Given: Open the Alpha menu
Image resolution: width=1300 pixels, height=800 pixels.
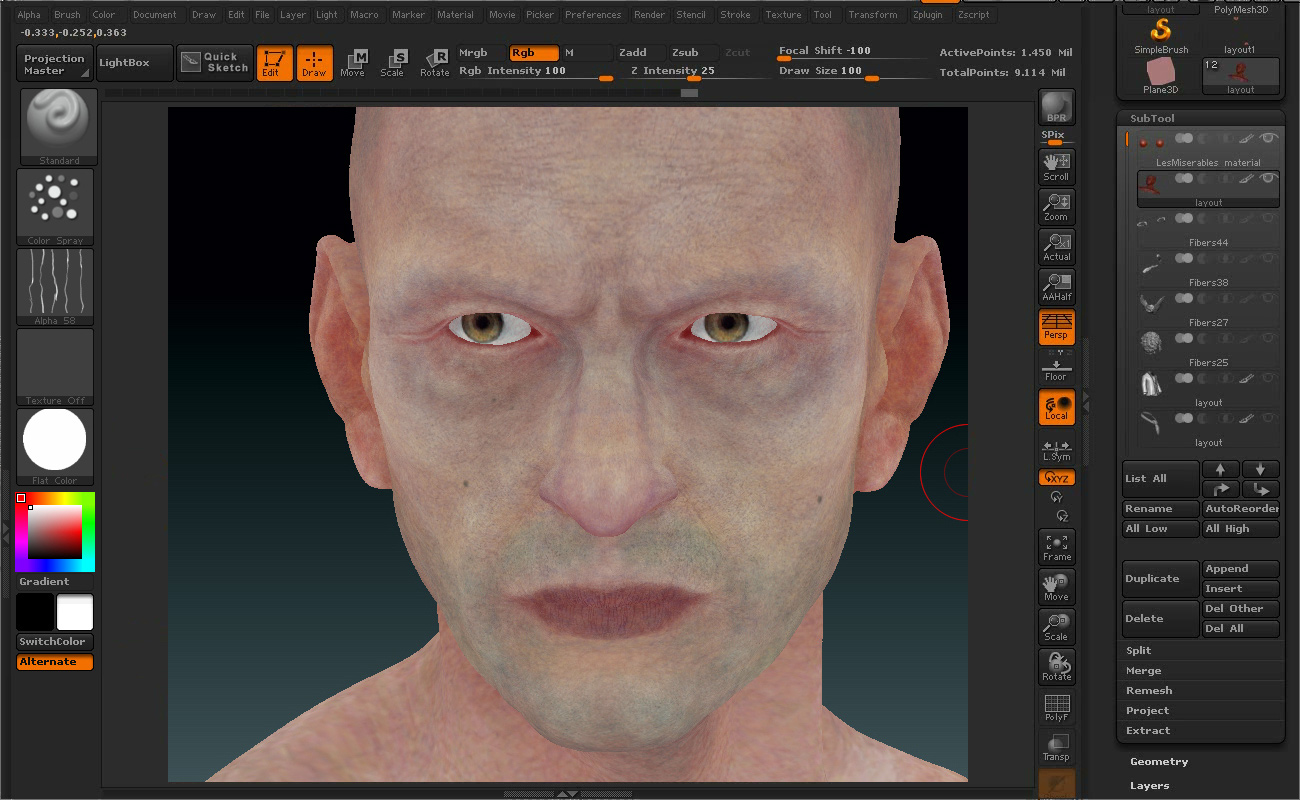Looking at the screenshot, I should click(29, 15).
